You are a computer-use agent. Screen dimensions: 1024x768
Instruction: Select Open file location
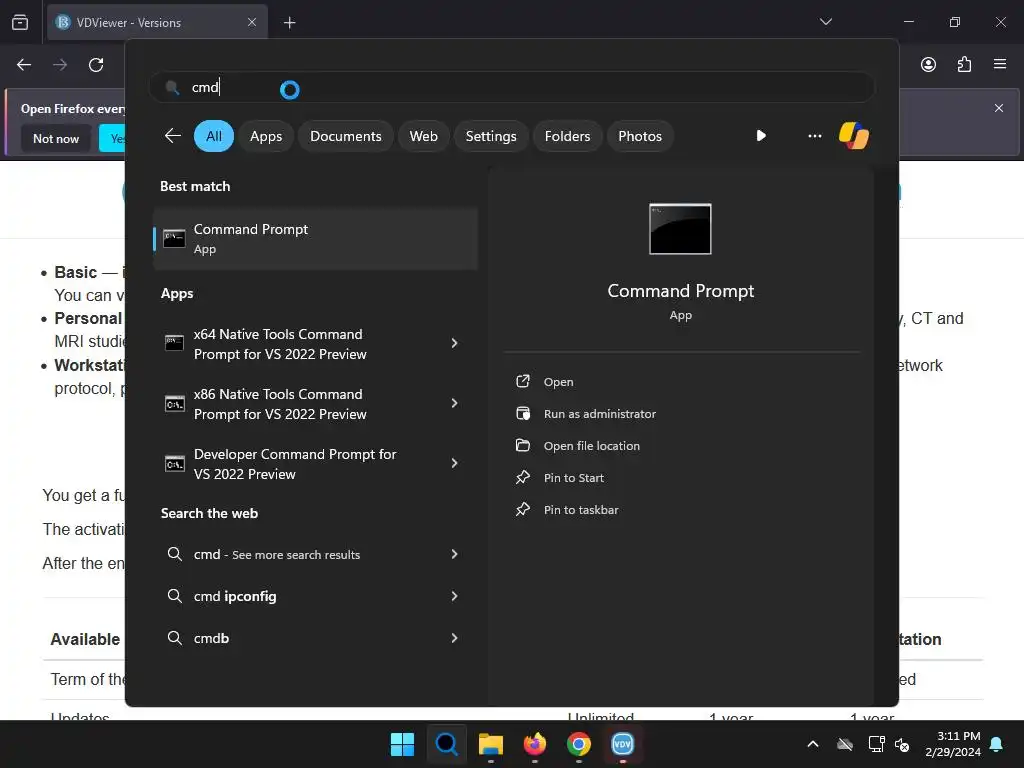[591, 446]
